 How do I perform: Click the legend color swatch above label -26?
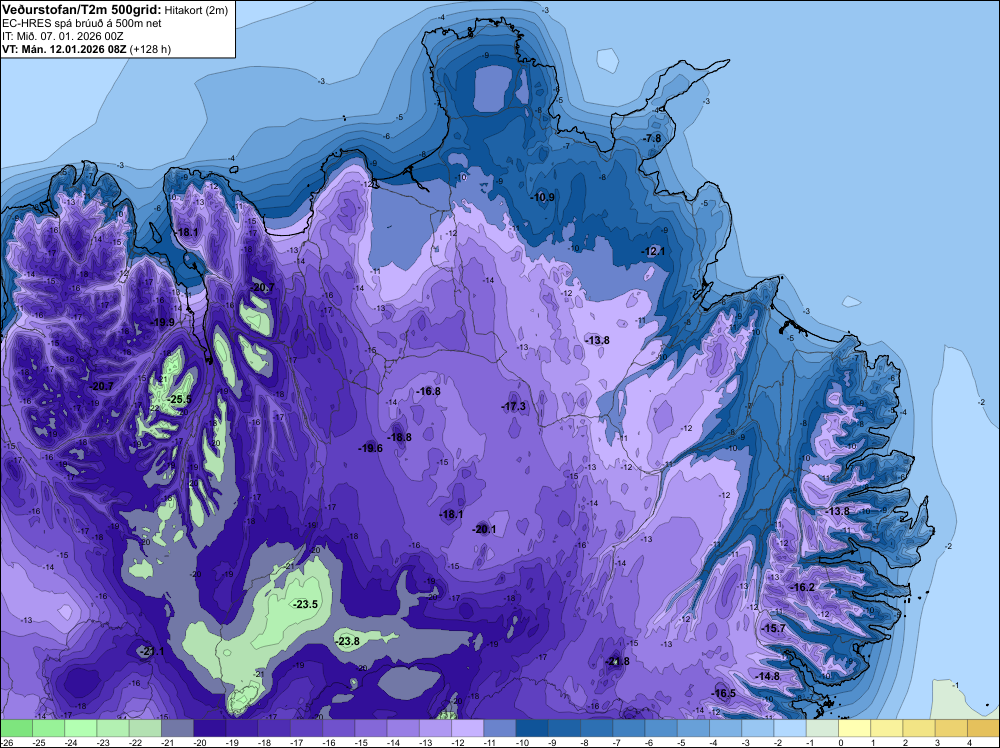coord(16,728)
